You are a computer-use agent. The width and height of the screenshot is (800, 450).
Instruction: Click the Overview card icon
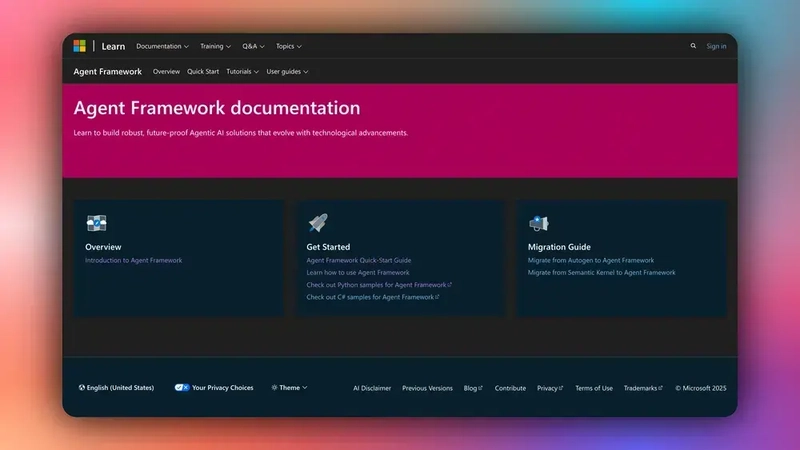tap(96, 223)
